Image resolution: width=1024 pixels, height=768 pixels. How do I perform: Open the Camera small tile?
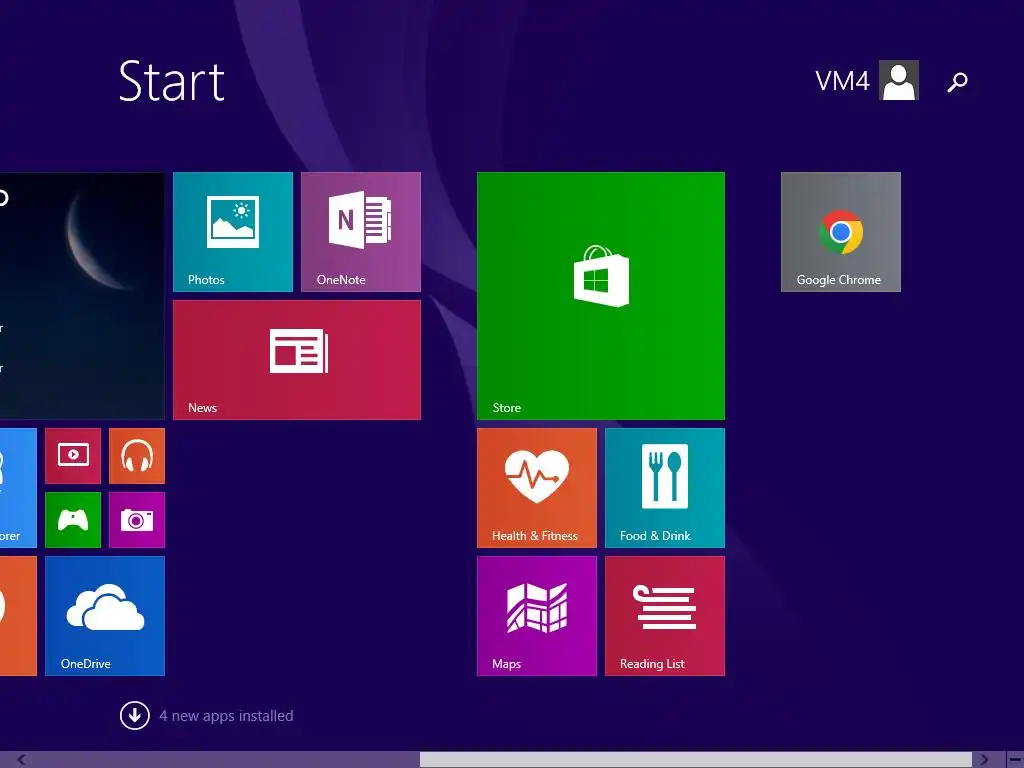tap(136, 520)
